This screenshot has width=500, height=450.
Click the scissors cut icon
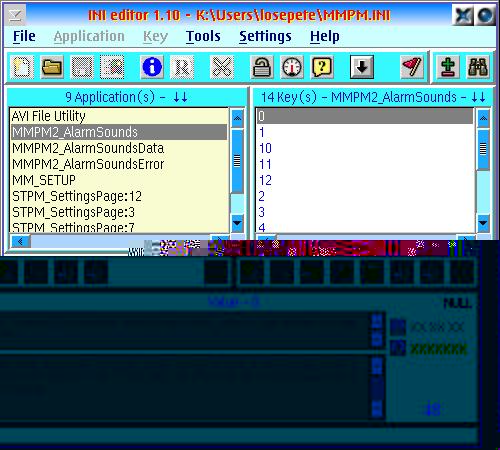coord(222,67)
